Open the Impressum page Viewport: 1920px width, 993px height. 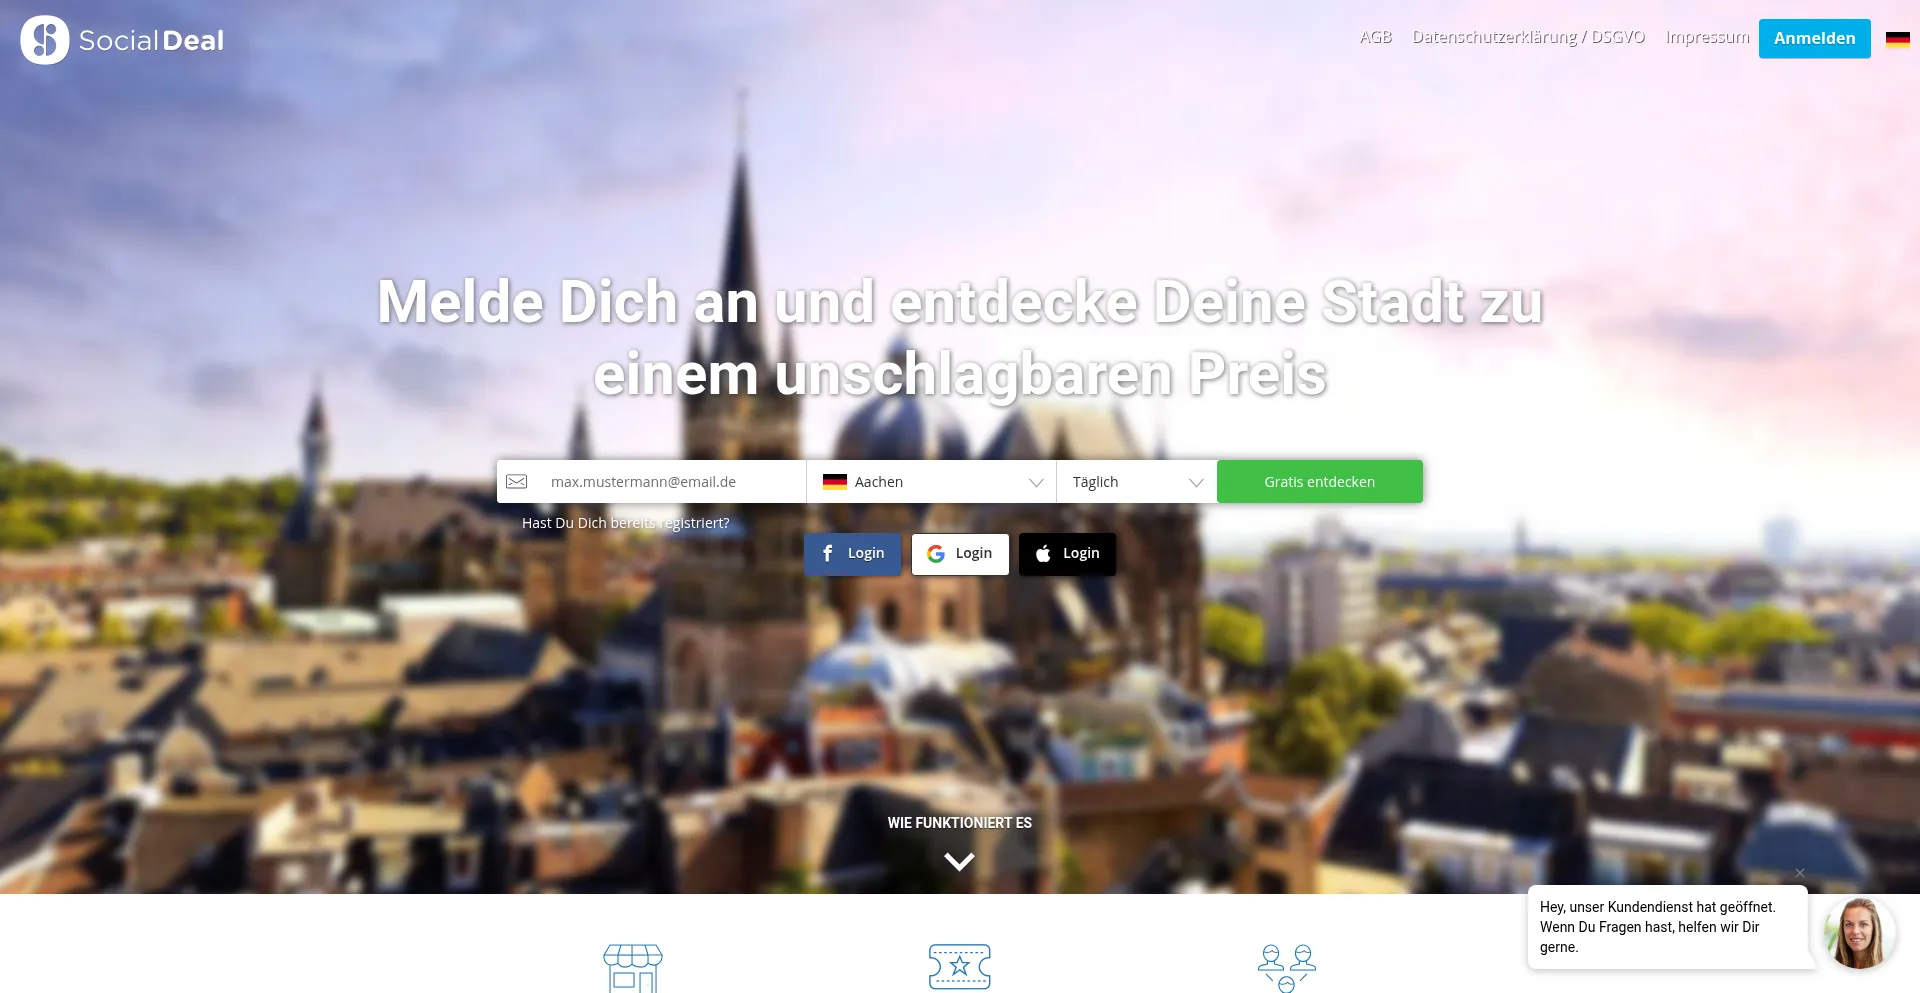pyautogui.click(x=1705, y=37)
